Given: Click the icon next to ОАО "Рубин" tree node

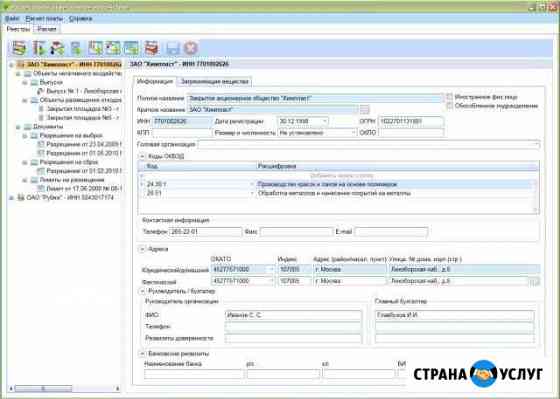Looking at the screenshot, I should point(21,198).
